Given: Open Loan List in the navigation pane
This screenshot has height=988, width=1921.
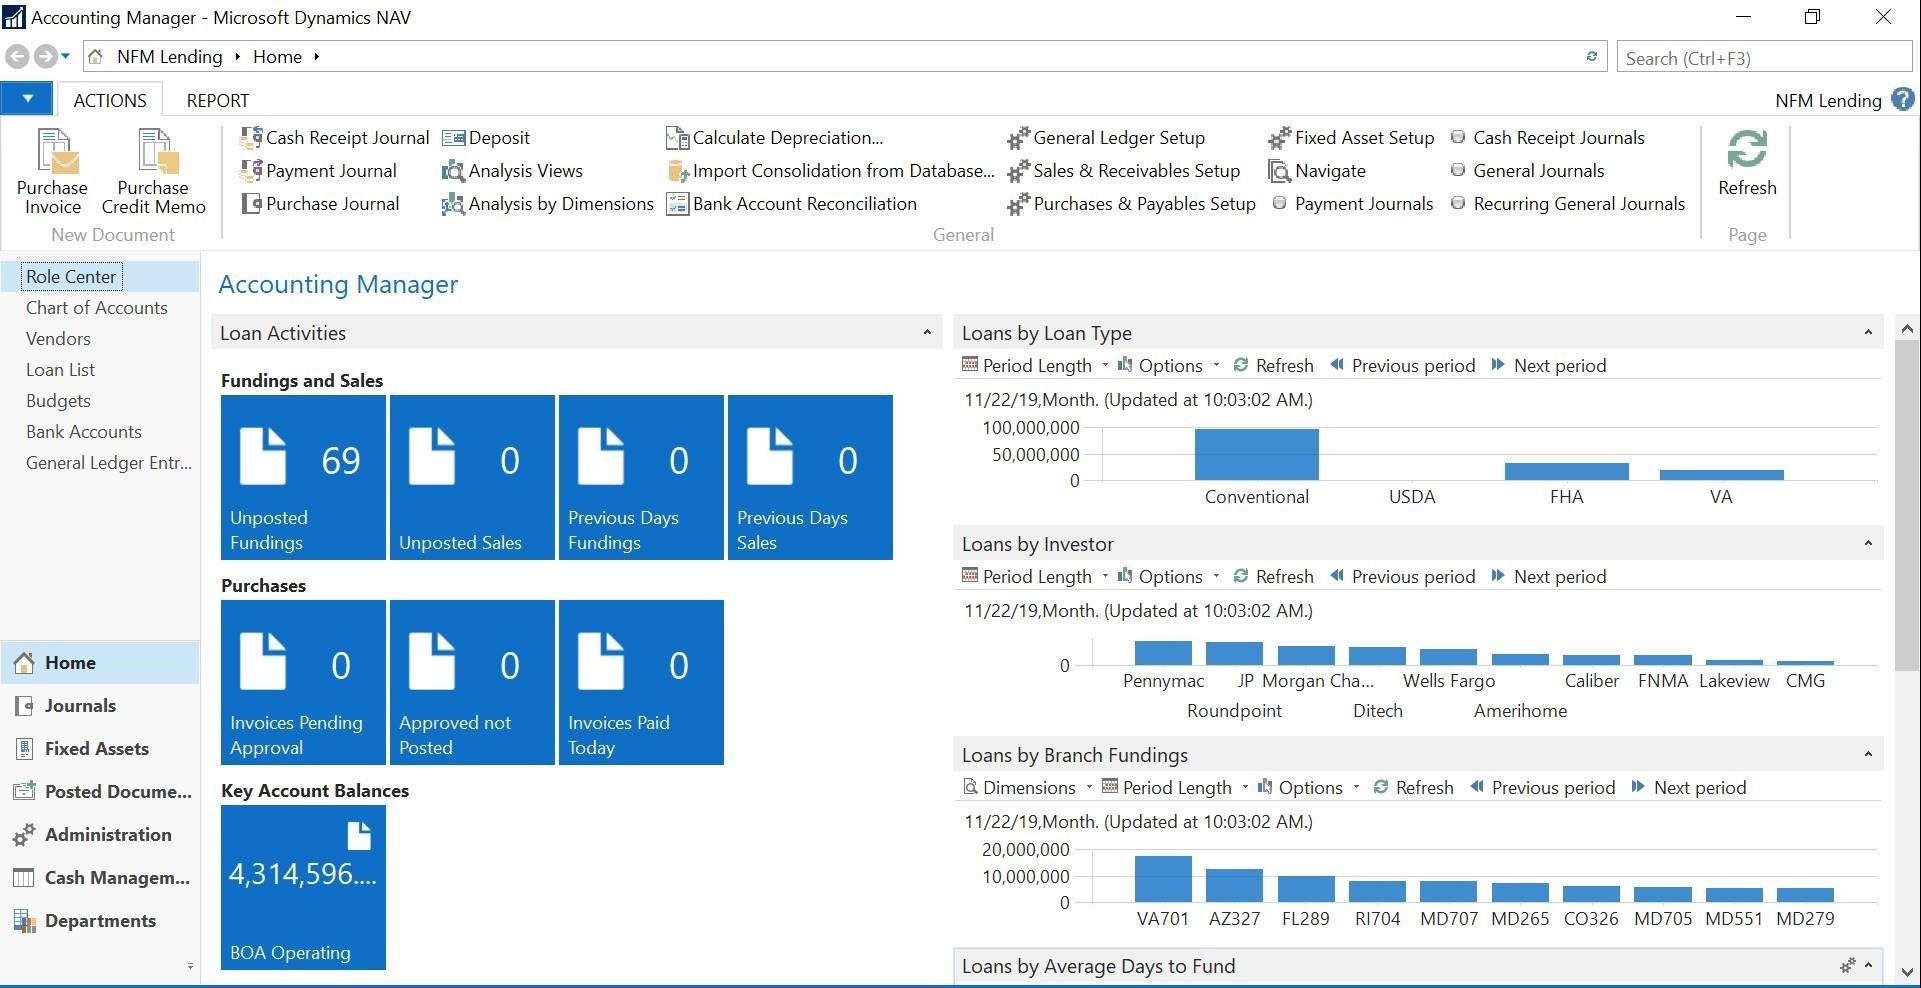Looking at the screenshot, I should pyautogui.click(x=60, y=370).
